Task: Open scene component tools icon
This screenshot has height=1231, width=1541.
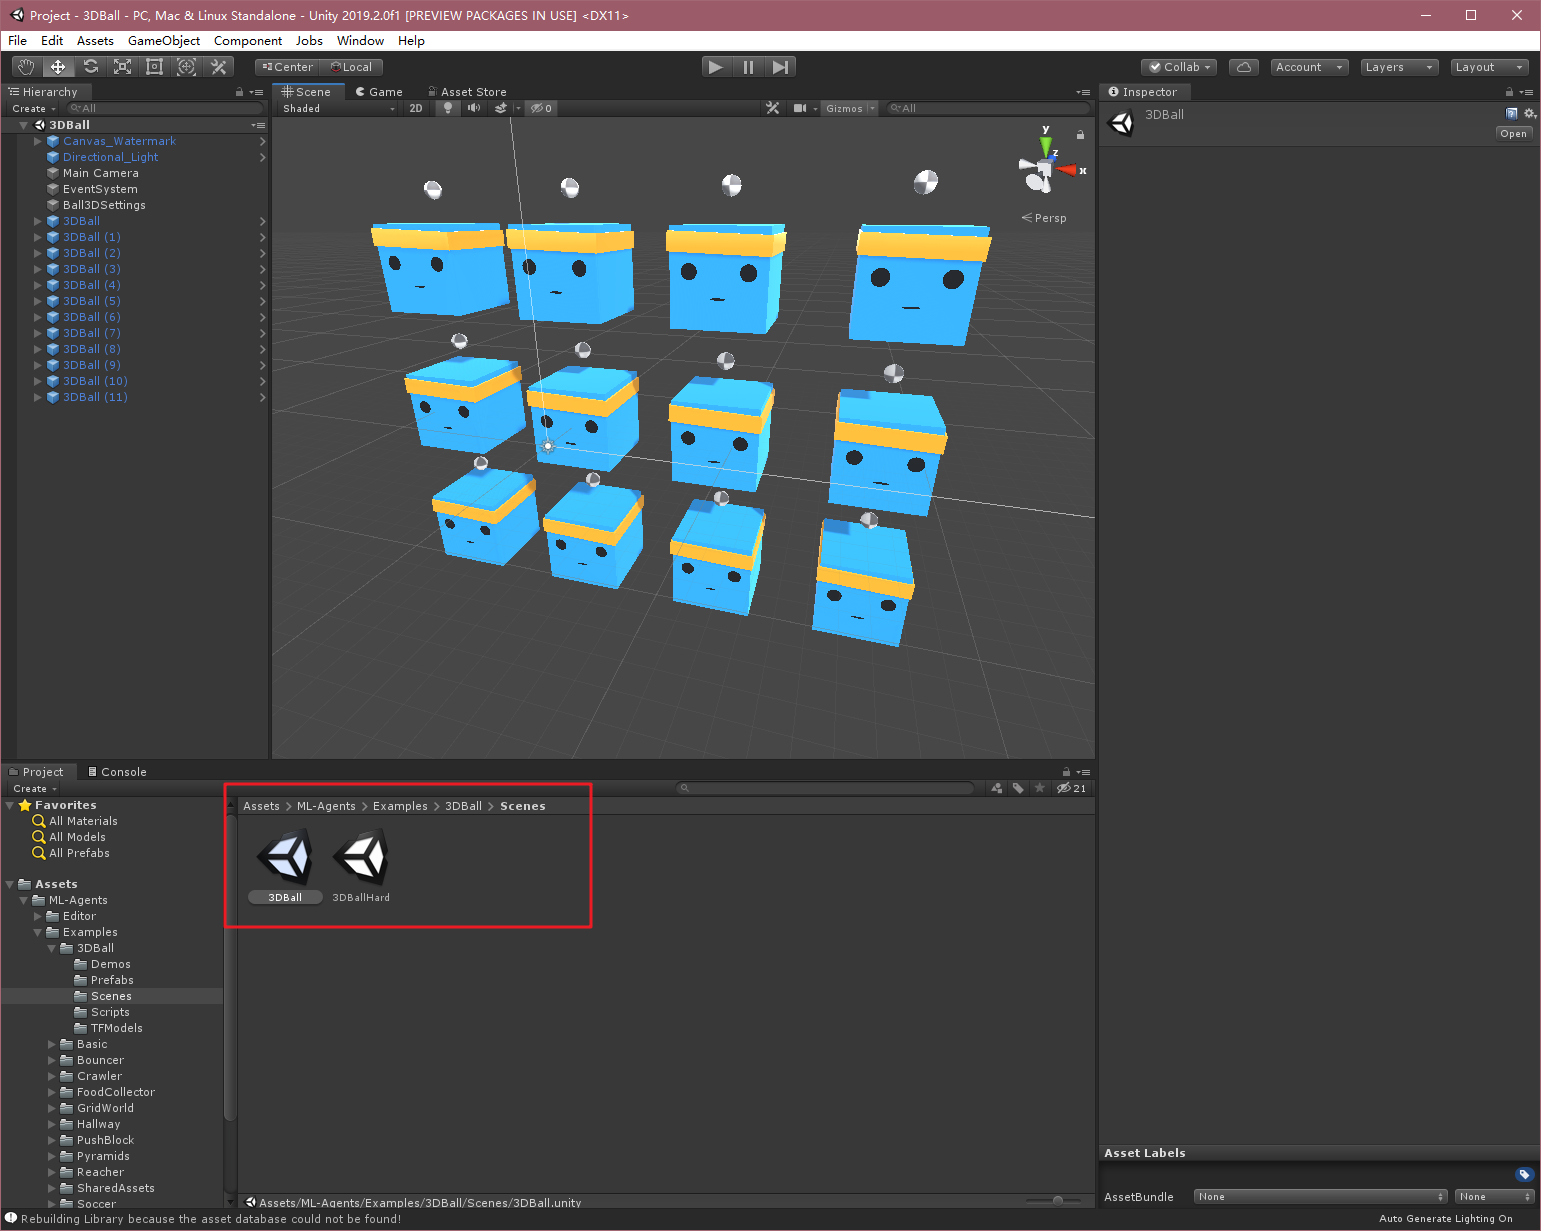Action: click(773, 108)
